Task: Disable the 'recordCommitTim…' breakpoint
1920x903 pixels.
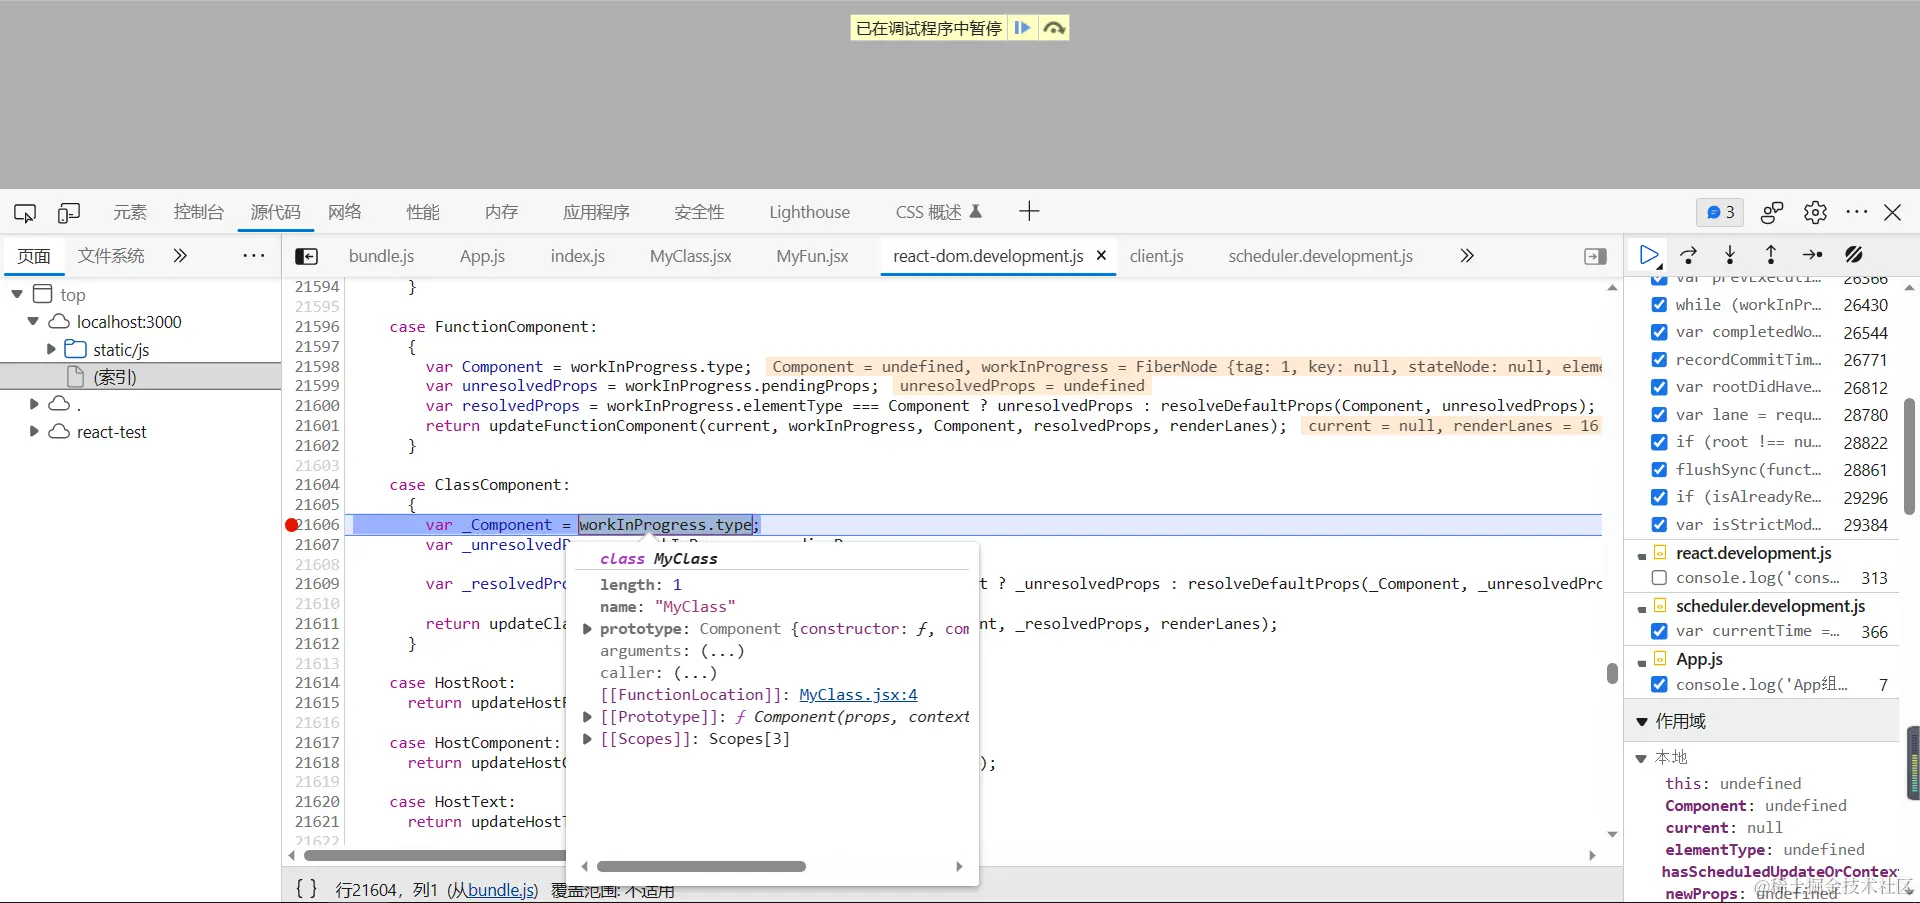Action: 1659,360
